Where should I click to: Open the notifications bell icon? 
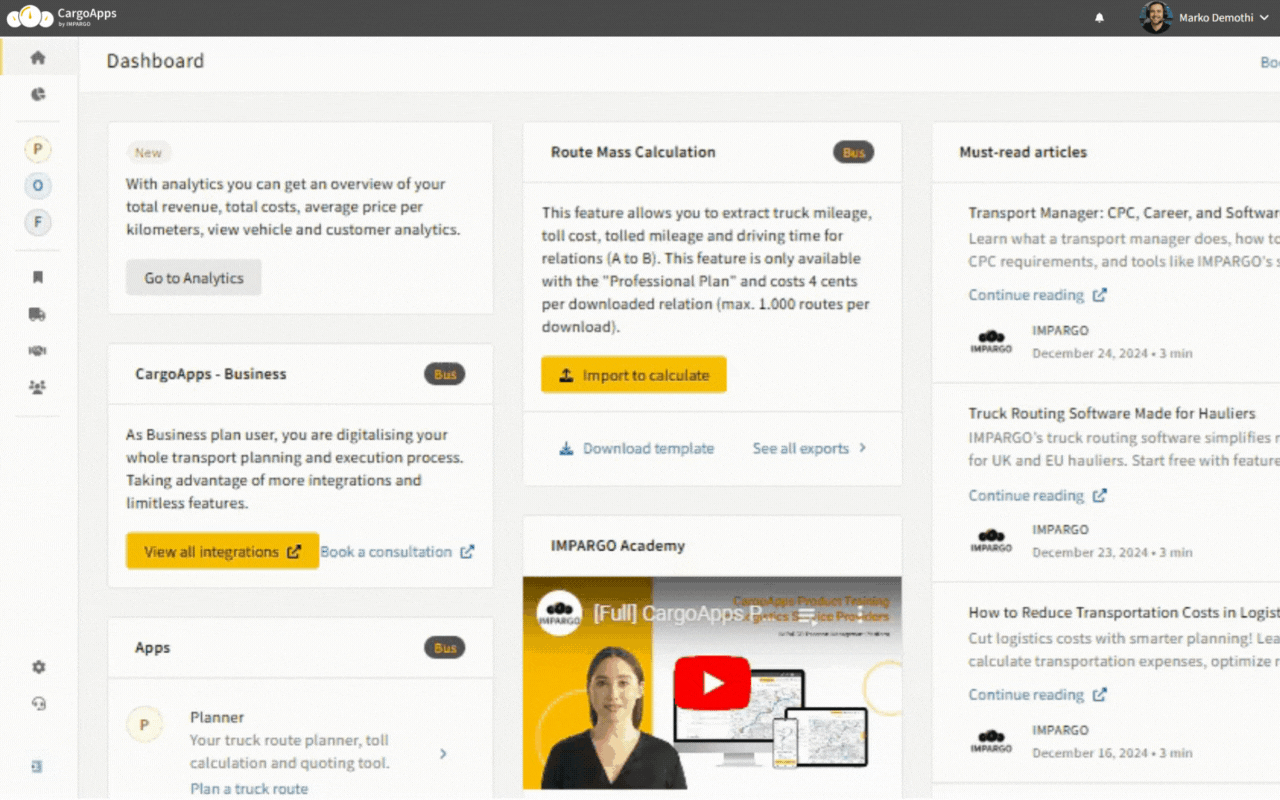tap(1098, 17)
